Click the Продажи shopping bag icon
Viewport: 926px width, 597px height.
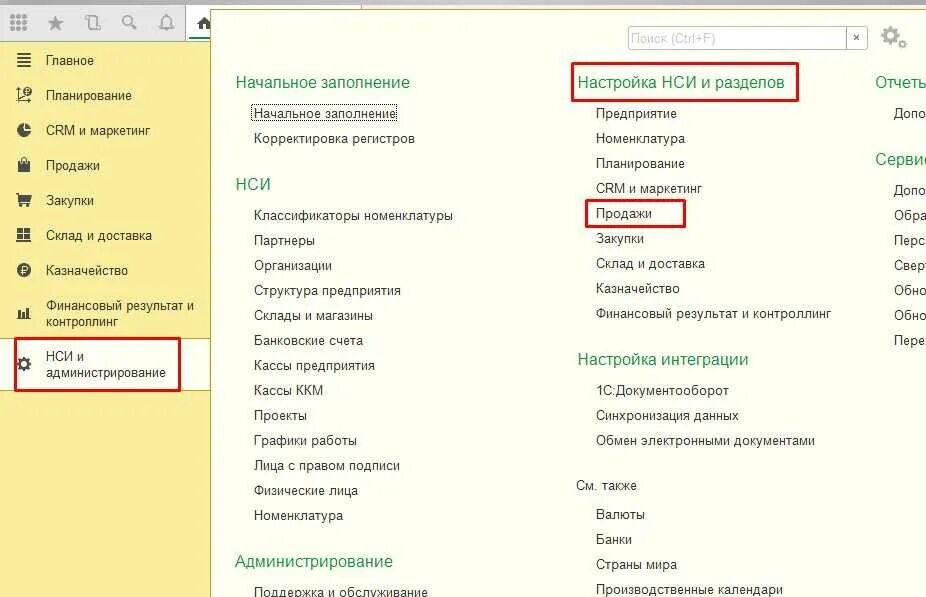24,165
